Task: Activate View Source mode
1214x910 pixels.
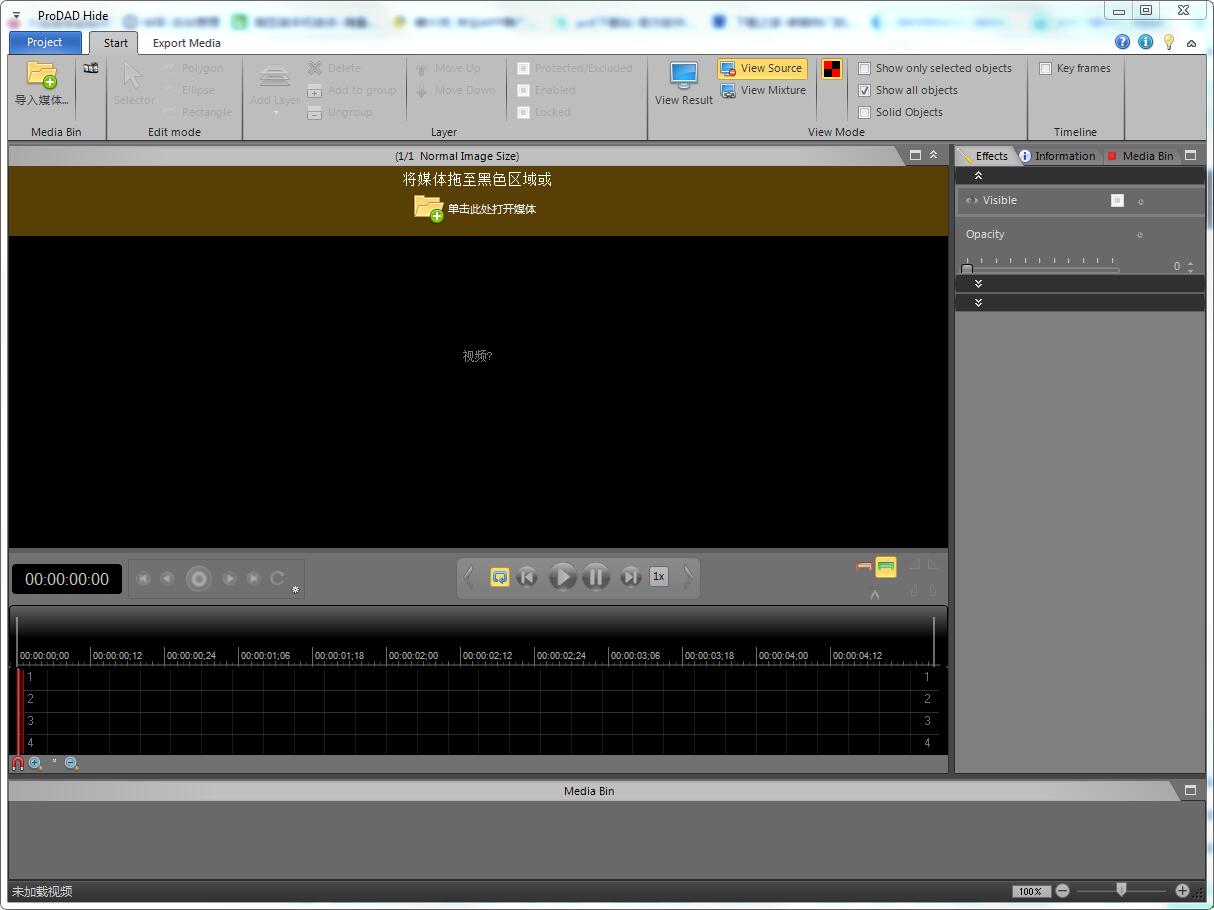Action: click(x=762, y=68)
